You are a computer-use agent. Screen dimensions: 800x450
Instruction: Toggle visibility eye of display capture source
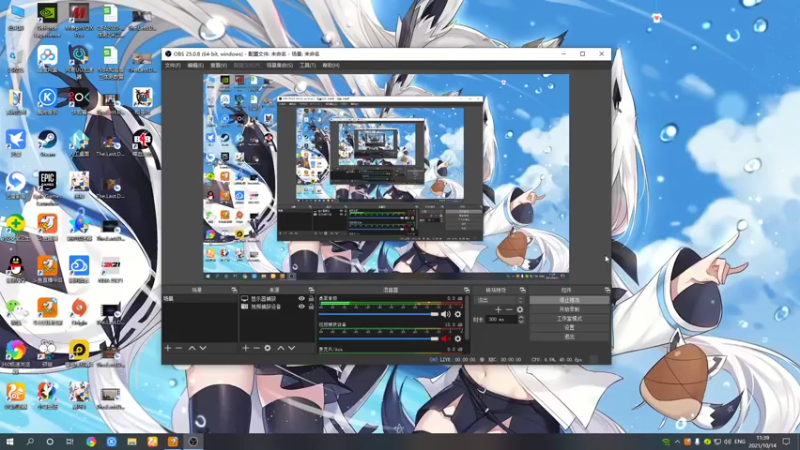click(x=302, y=298)
